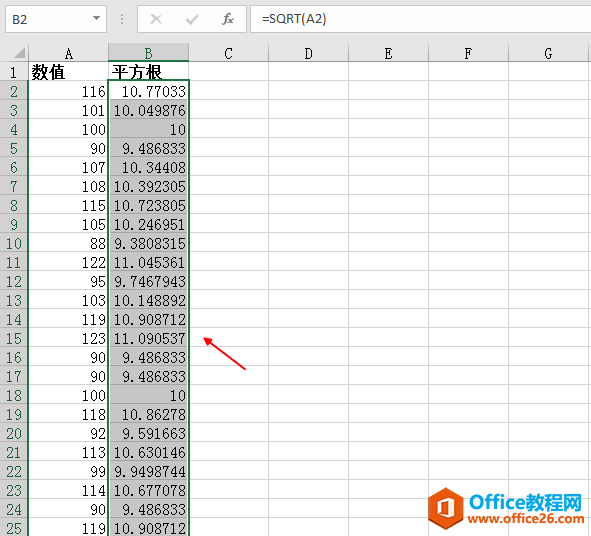Click cell A13 containing 103
This screenshot has height=536, width=591.
point(68,300)
